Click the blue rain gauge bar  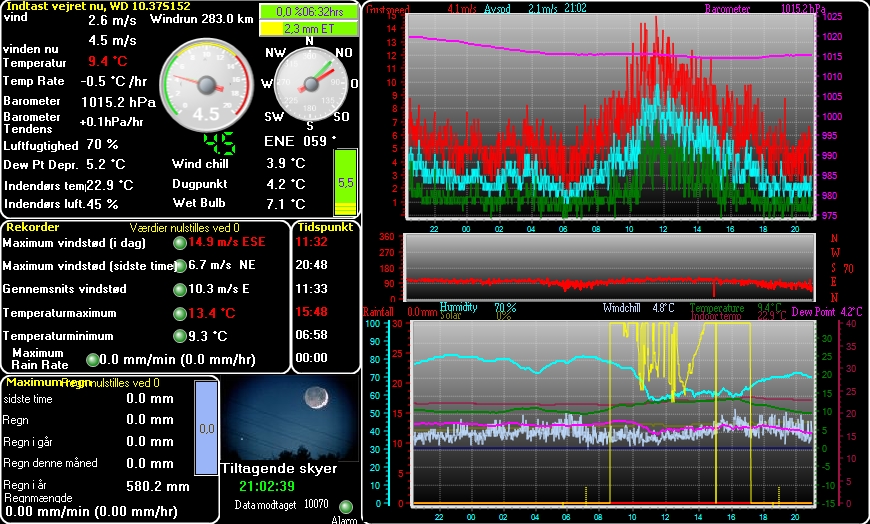pyautogui.click(x=207, y=428)
